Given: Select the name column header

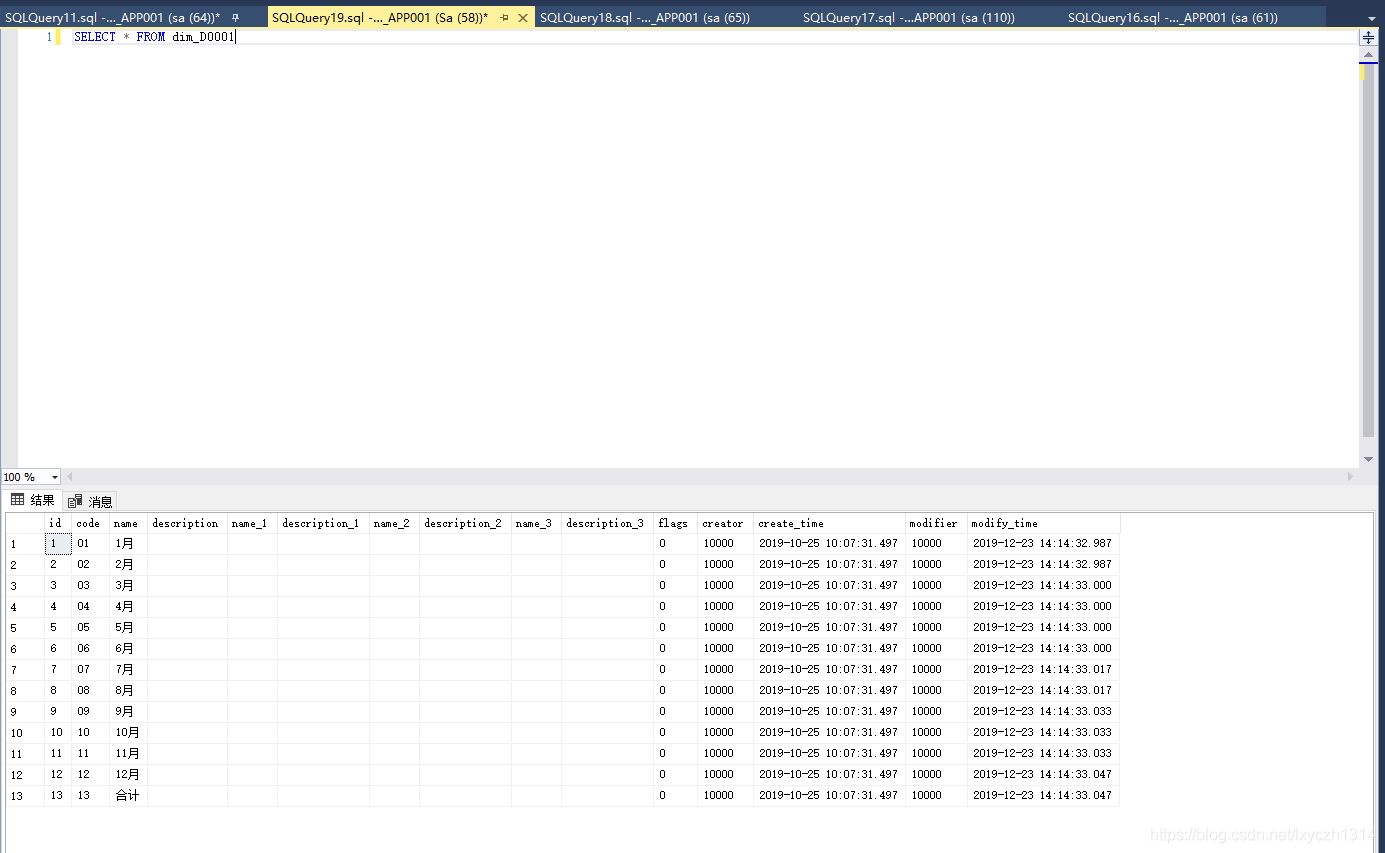Looking at the screenshot, I should pyautogui.click(x=128, y=523).
